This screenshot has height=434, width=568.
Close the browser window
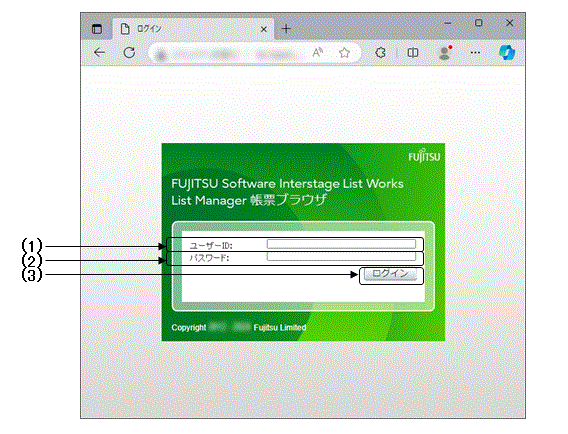pyautogui.click(x=509, y=23)
